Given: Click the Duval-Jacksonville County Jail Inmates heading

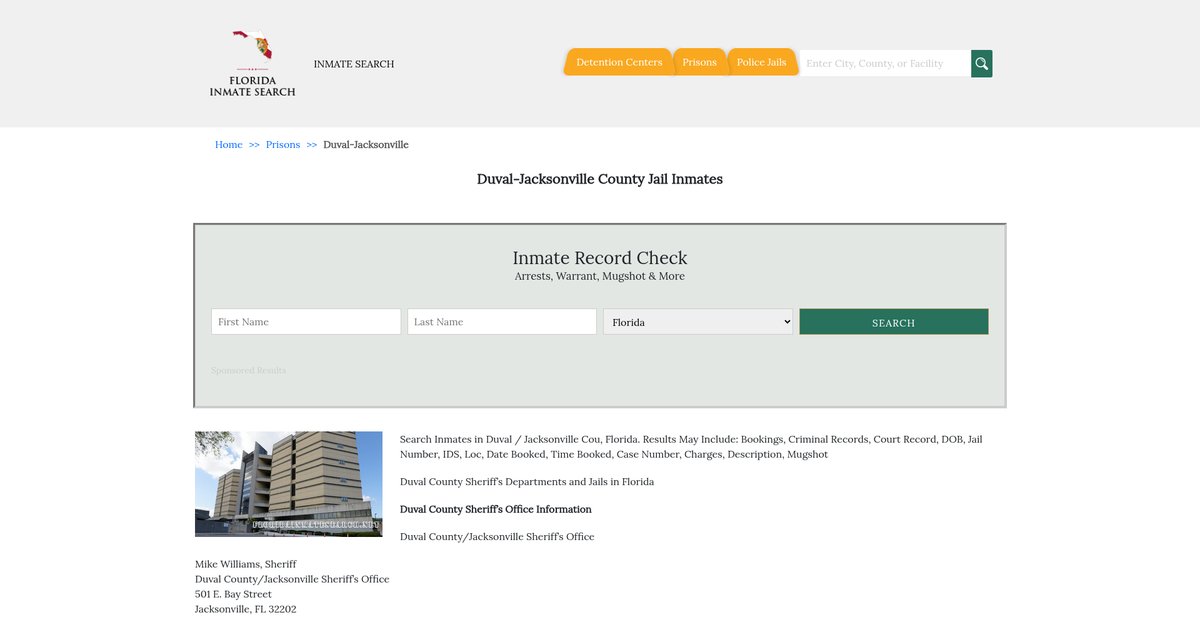Looking at the screenshot, I should (600, 179).
